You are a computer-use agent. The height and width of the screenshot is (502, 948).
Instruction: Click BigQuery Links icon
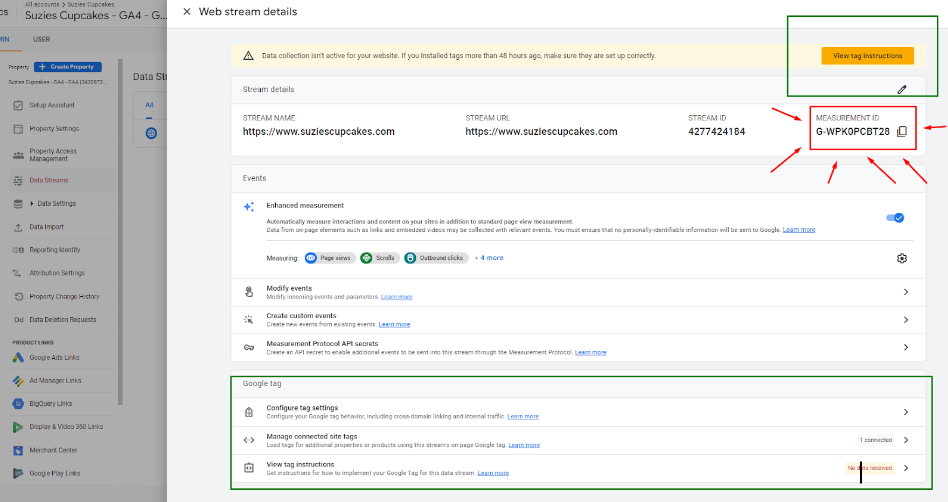(x=18, y=403)
